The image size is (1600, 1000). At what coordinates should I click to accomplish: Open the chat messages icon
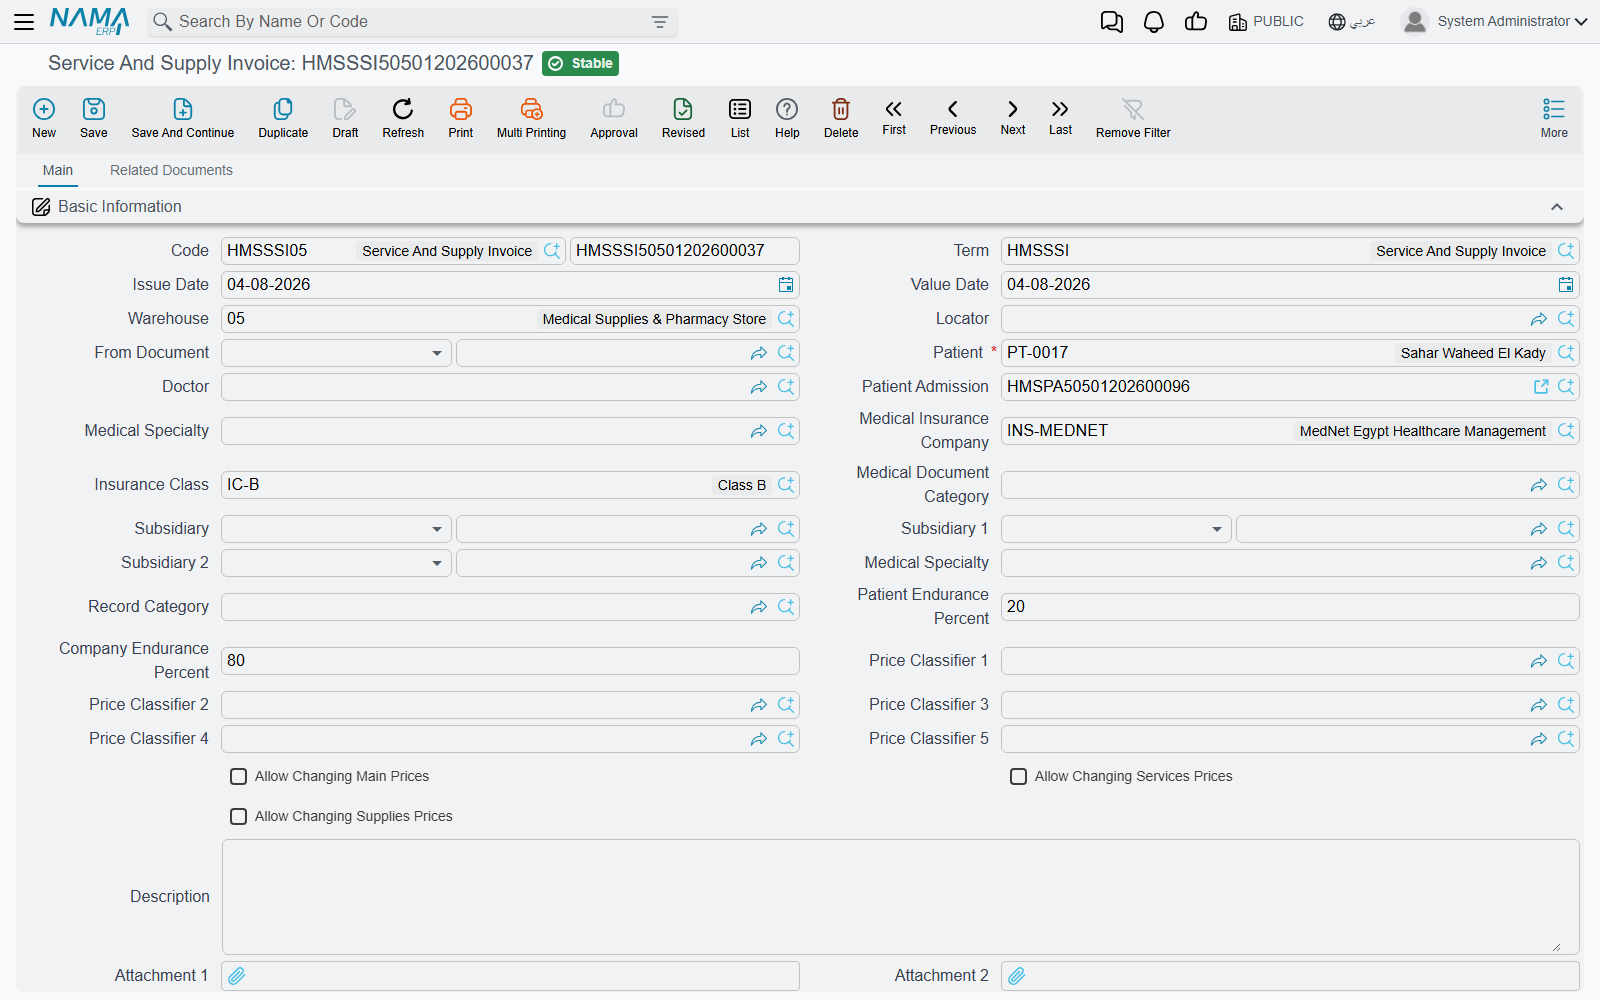[x=1111, y=22]
